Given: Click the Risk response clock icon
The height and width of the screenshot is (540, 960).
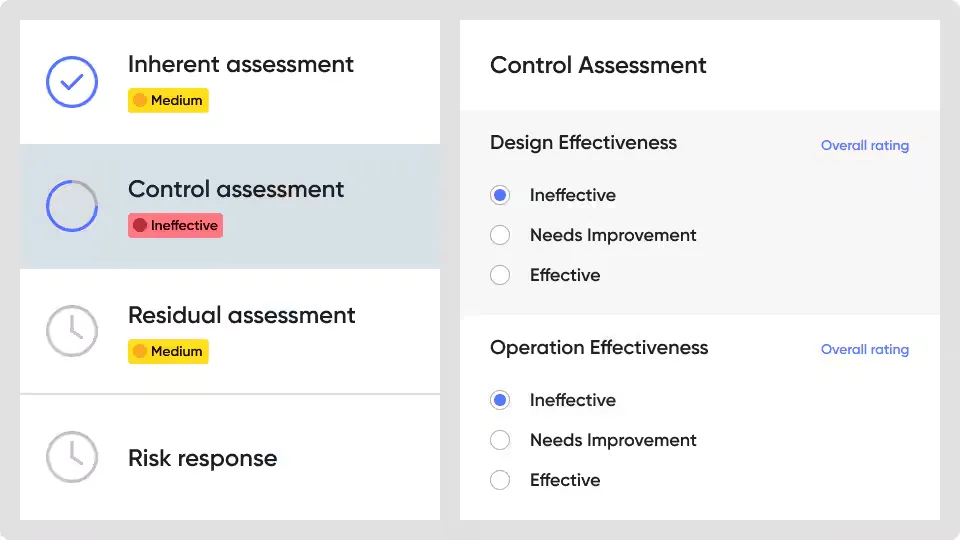Looking at the screenshot, I should pos(72,457).
